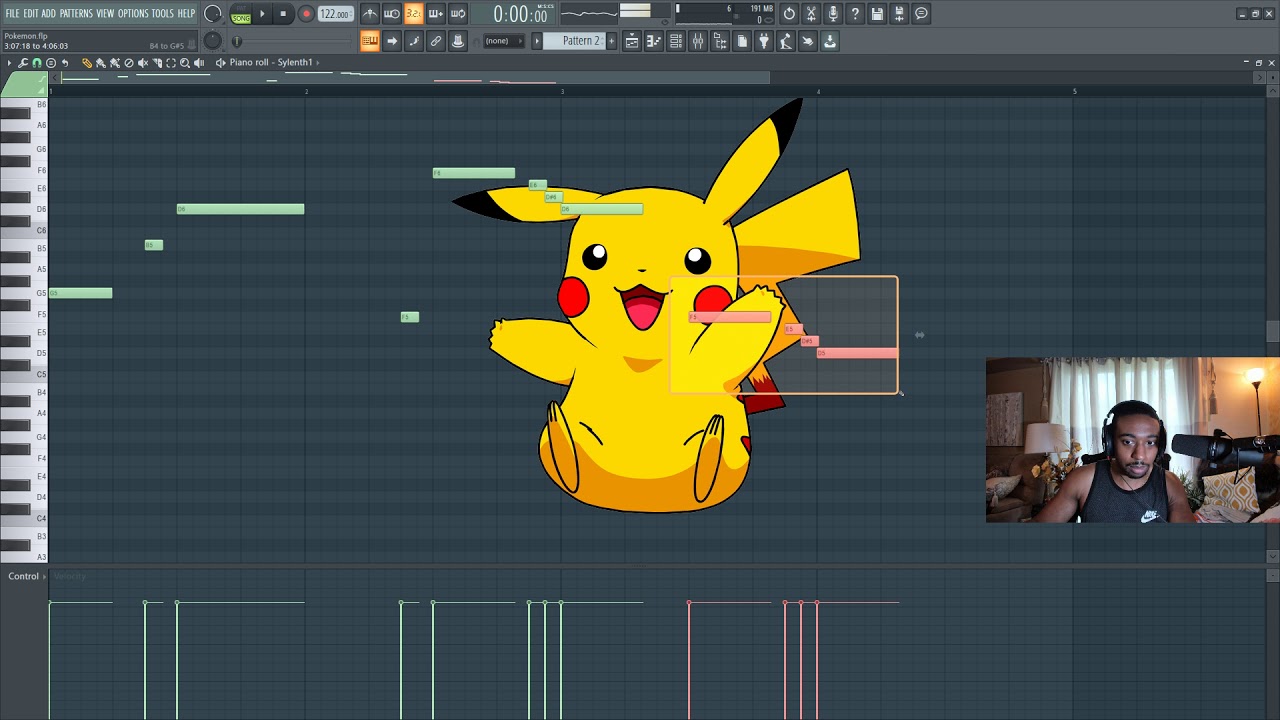Select the Playback speaker tool
Screen dimensions: 1280x720
[x=199, y=63]
